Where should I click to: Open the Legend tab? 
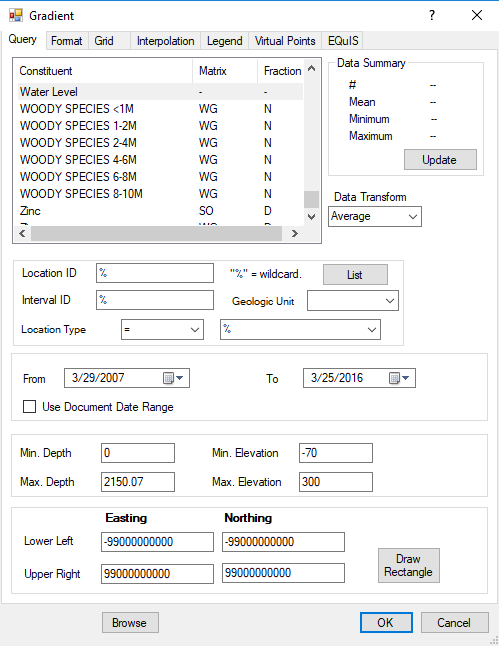pyautogui.click(x=225, y=41)
